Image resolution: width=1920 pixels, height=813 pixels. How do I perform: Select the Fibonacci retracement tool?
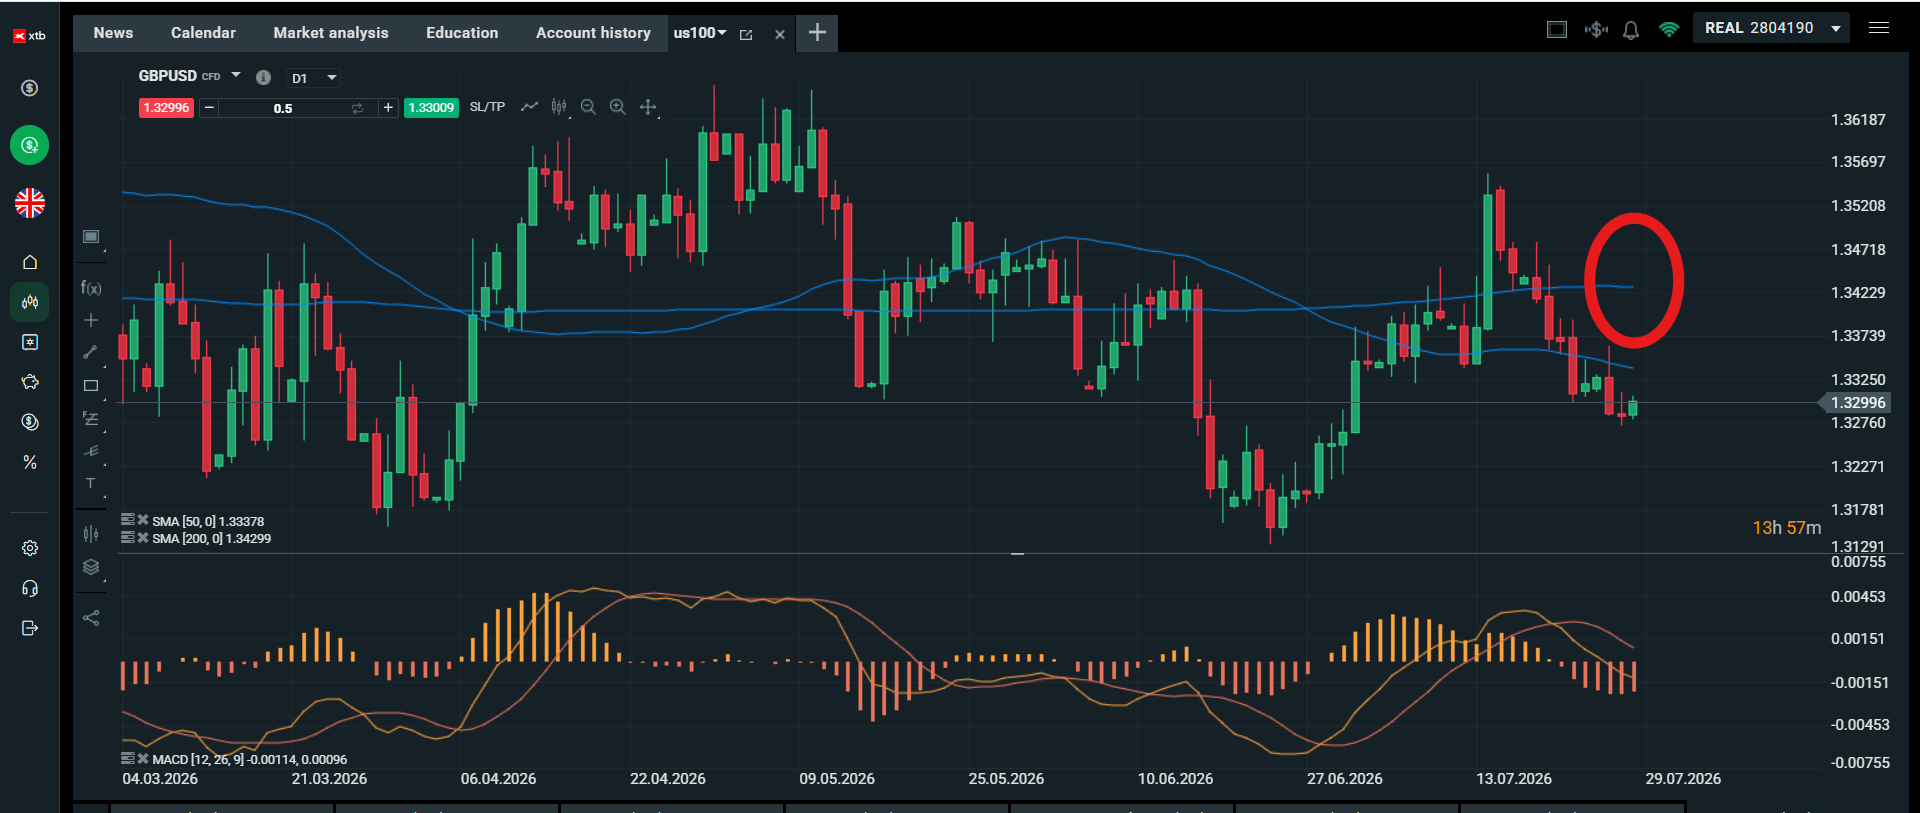(91, 419)
